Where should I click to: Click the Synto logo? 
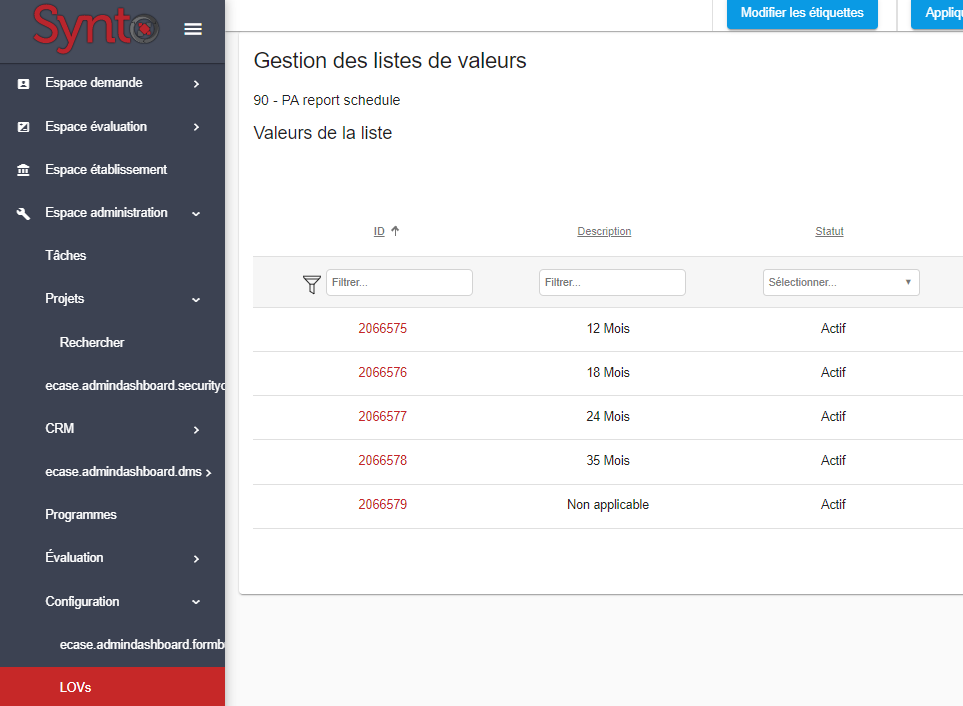[x=96, y=28]
